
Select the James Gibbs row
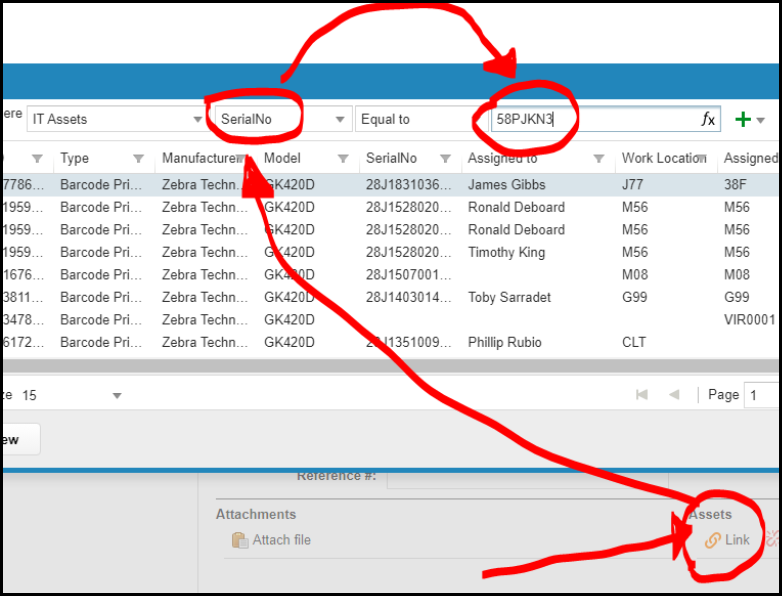point(506,185)
